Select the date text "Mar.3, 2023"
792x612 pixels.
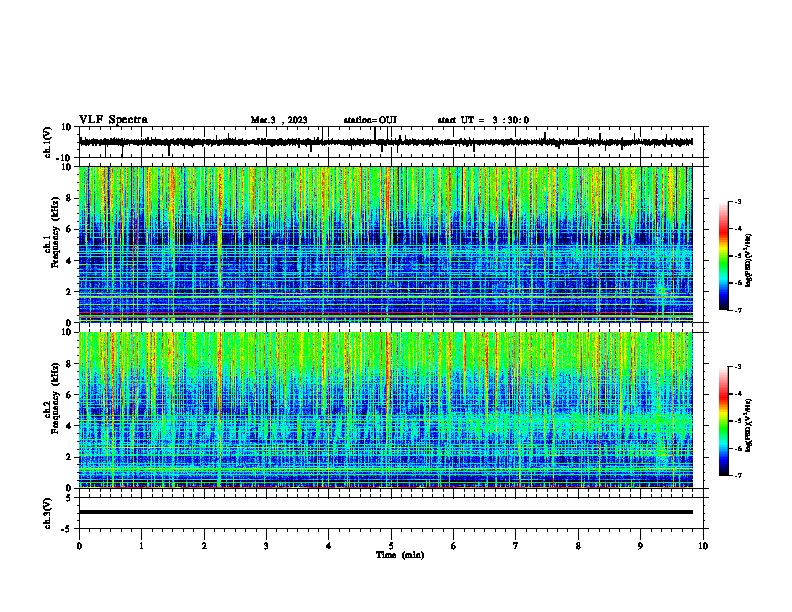click(x=279, y=120)
